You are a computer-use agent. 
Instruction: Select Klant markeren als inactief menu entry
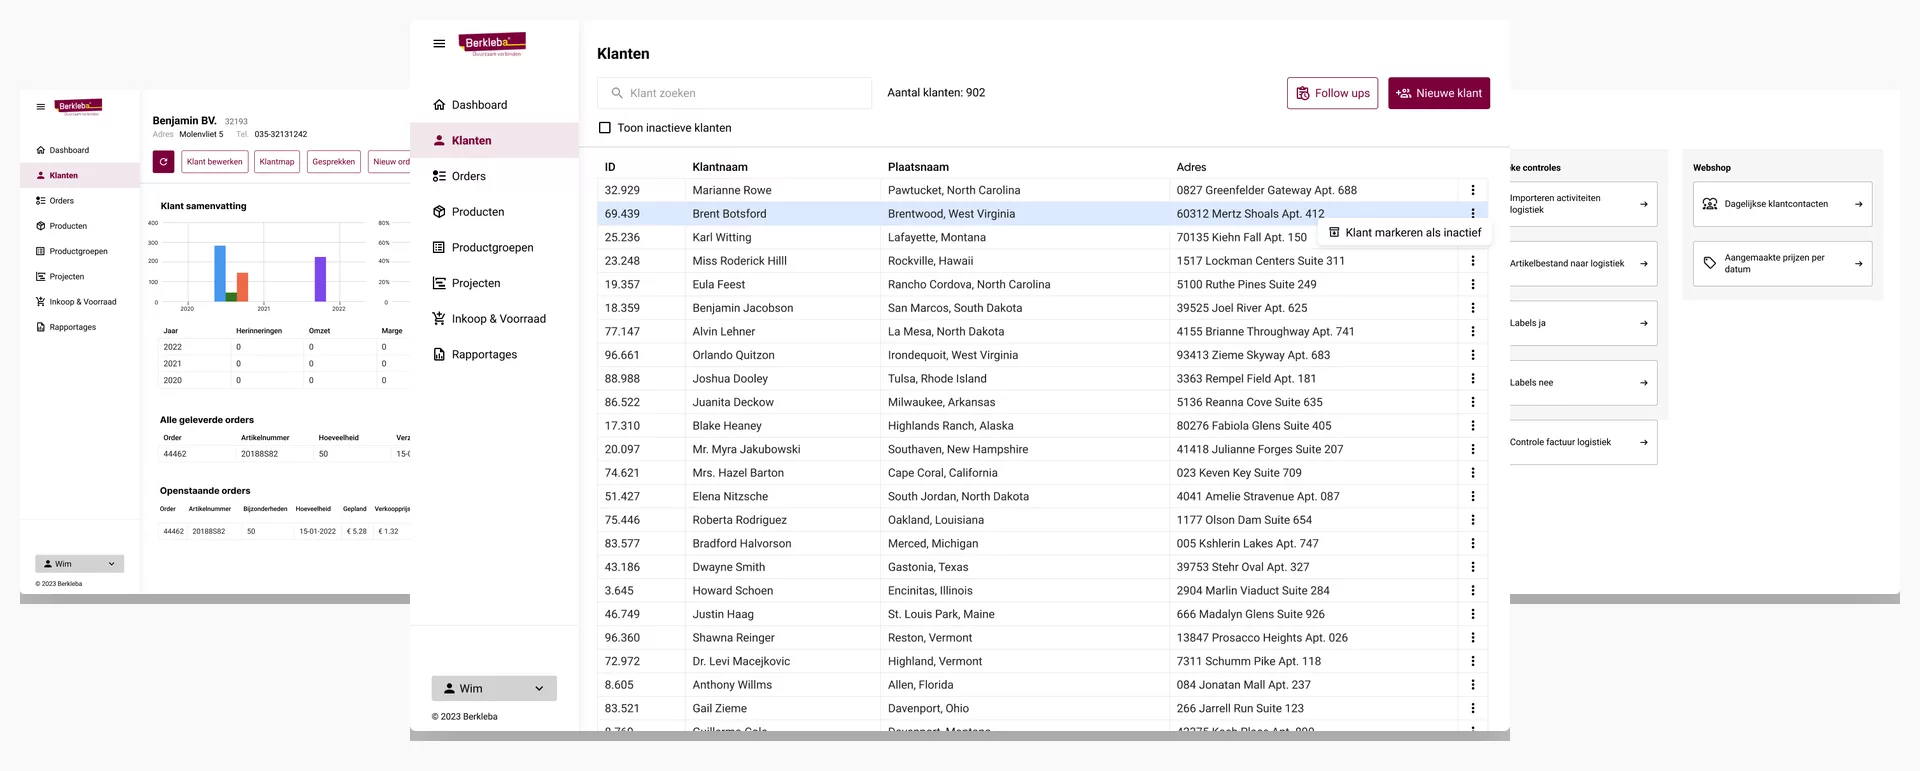click(1404, 232)
